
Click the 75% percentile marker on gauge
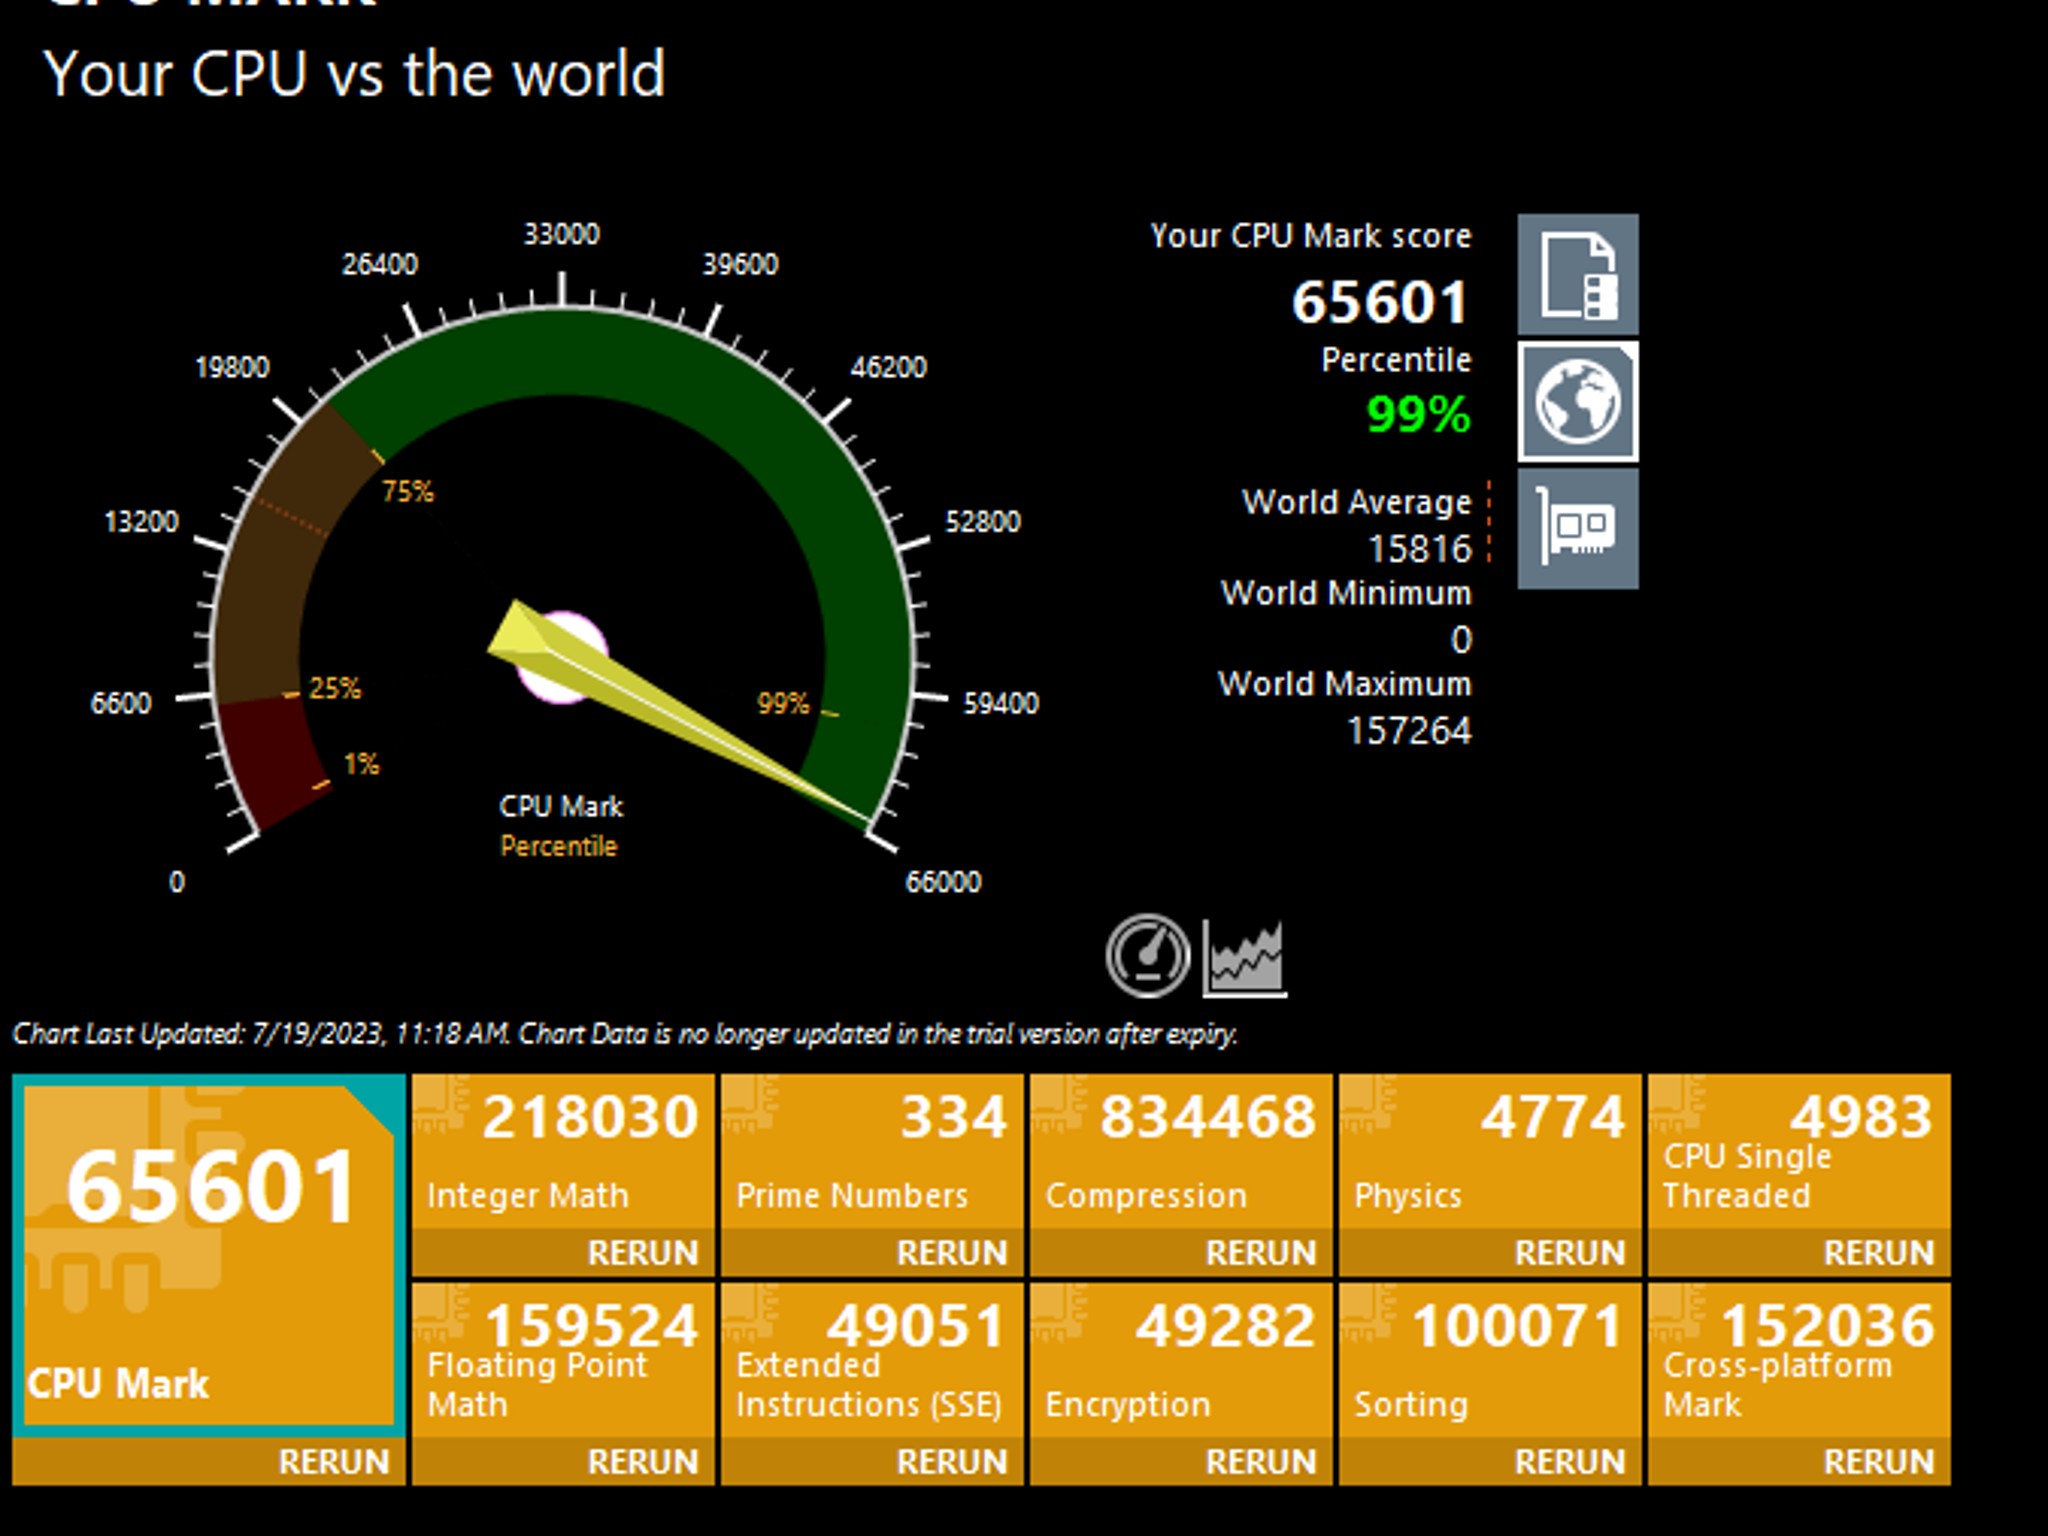(408, 492)
